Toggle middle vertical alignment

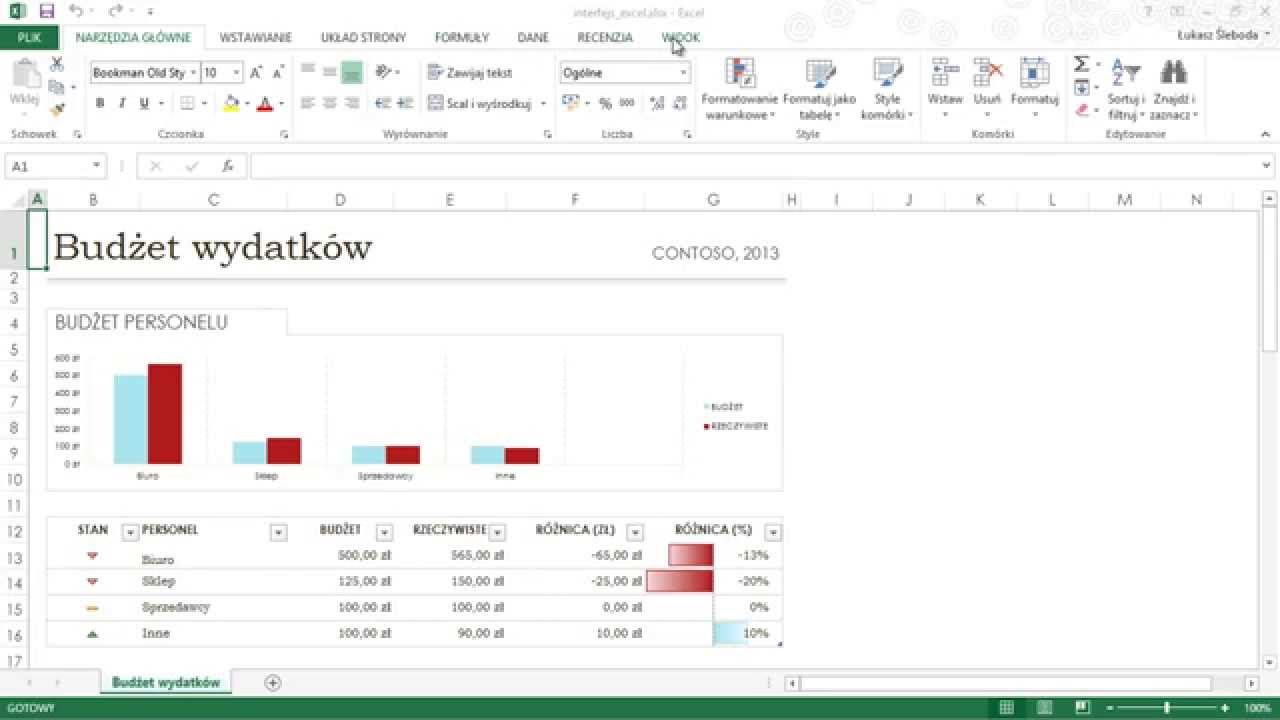330,72
